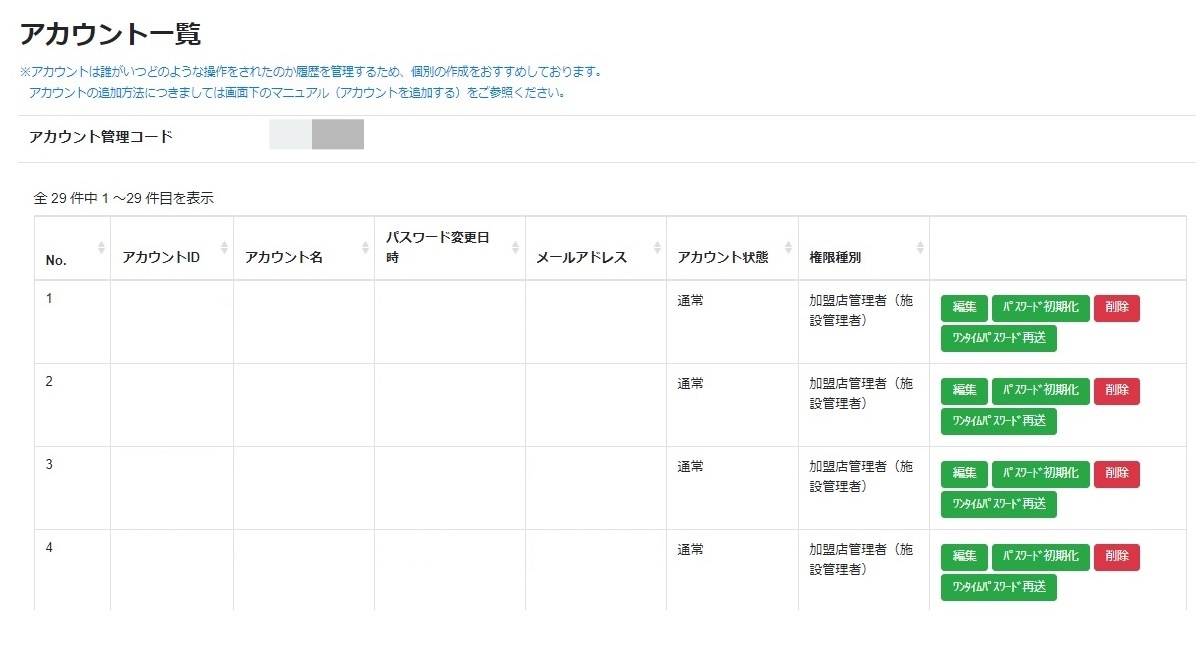1196x645 pixels.
Task: Click 加盟店管理者 permission text in row 1
Action: point(861,310)
